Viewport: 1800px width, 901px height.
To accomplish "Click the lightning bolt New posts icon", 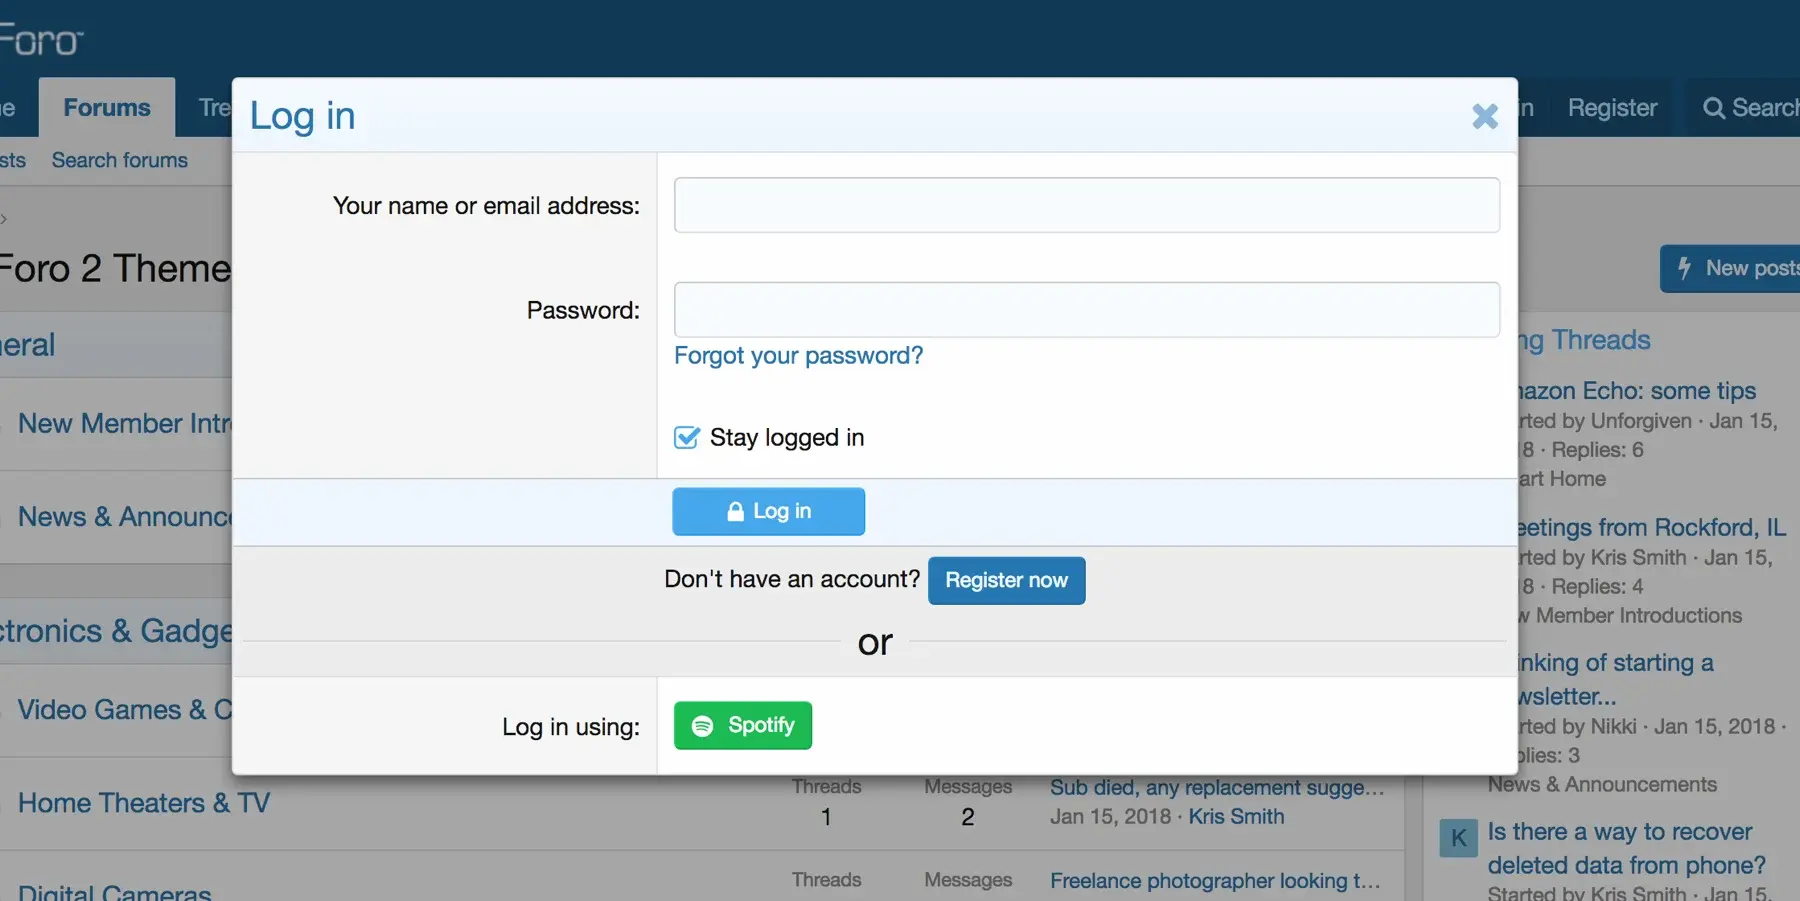I will coord(1685,268).
